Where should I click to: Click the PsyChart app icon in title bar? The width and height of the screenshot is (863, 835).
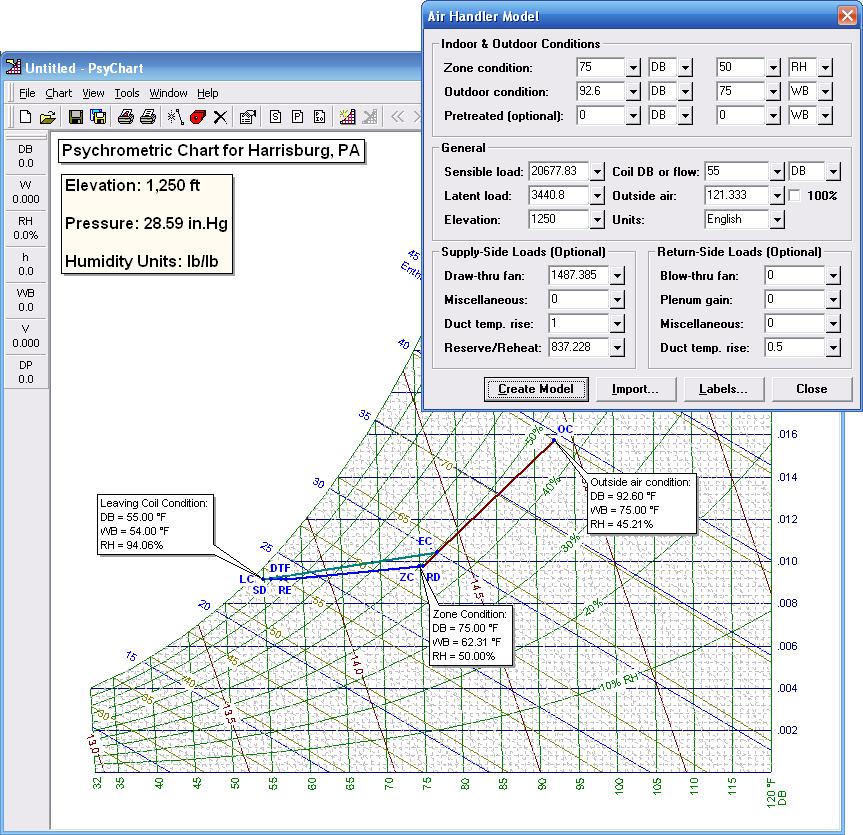pyautogui.click(x=13, y=67)
